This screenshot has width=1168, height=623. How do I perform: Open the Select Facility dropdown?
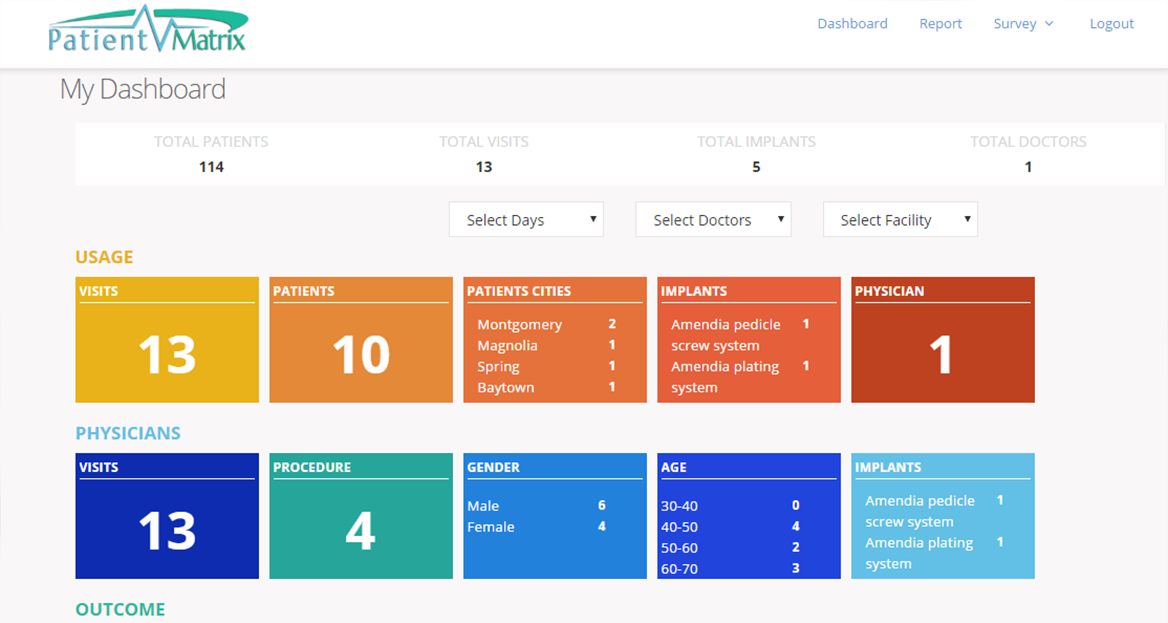(900, 220)
